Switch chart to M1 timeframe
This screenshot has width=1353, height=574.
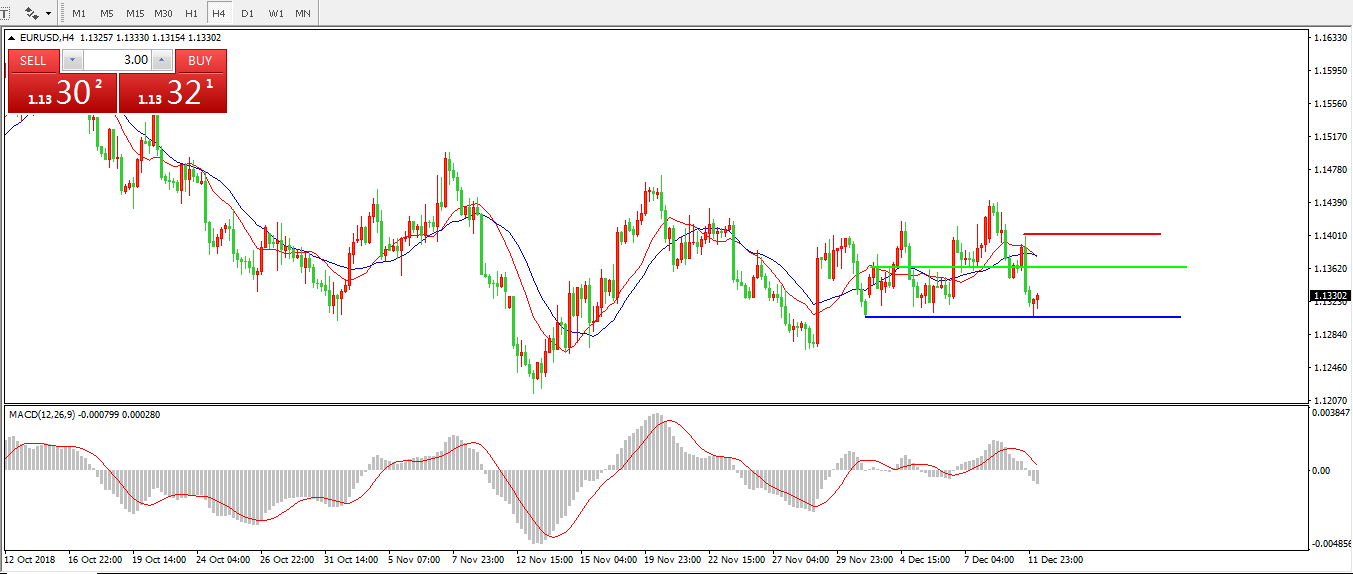pyautogui.click(x=79, y=13)
